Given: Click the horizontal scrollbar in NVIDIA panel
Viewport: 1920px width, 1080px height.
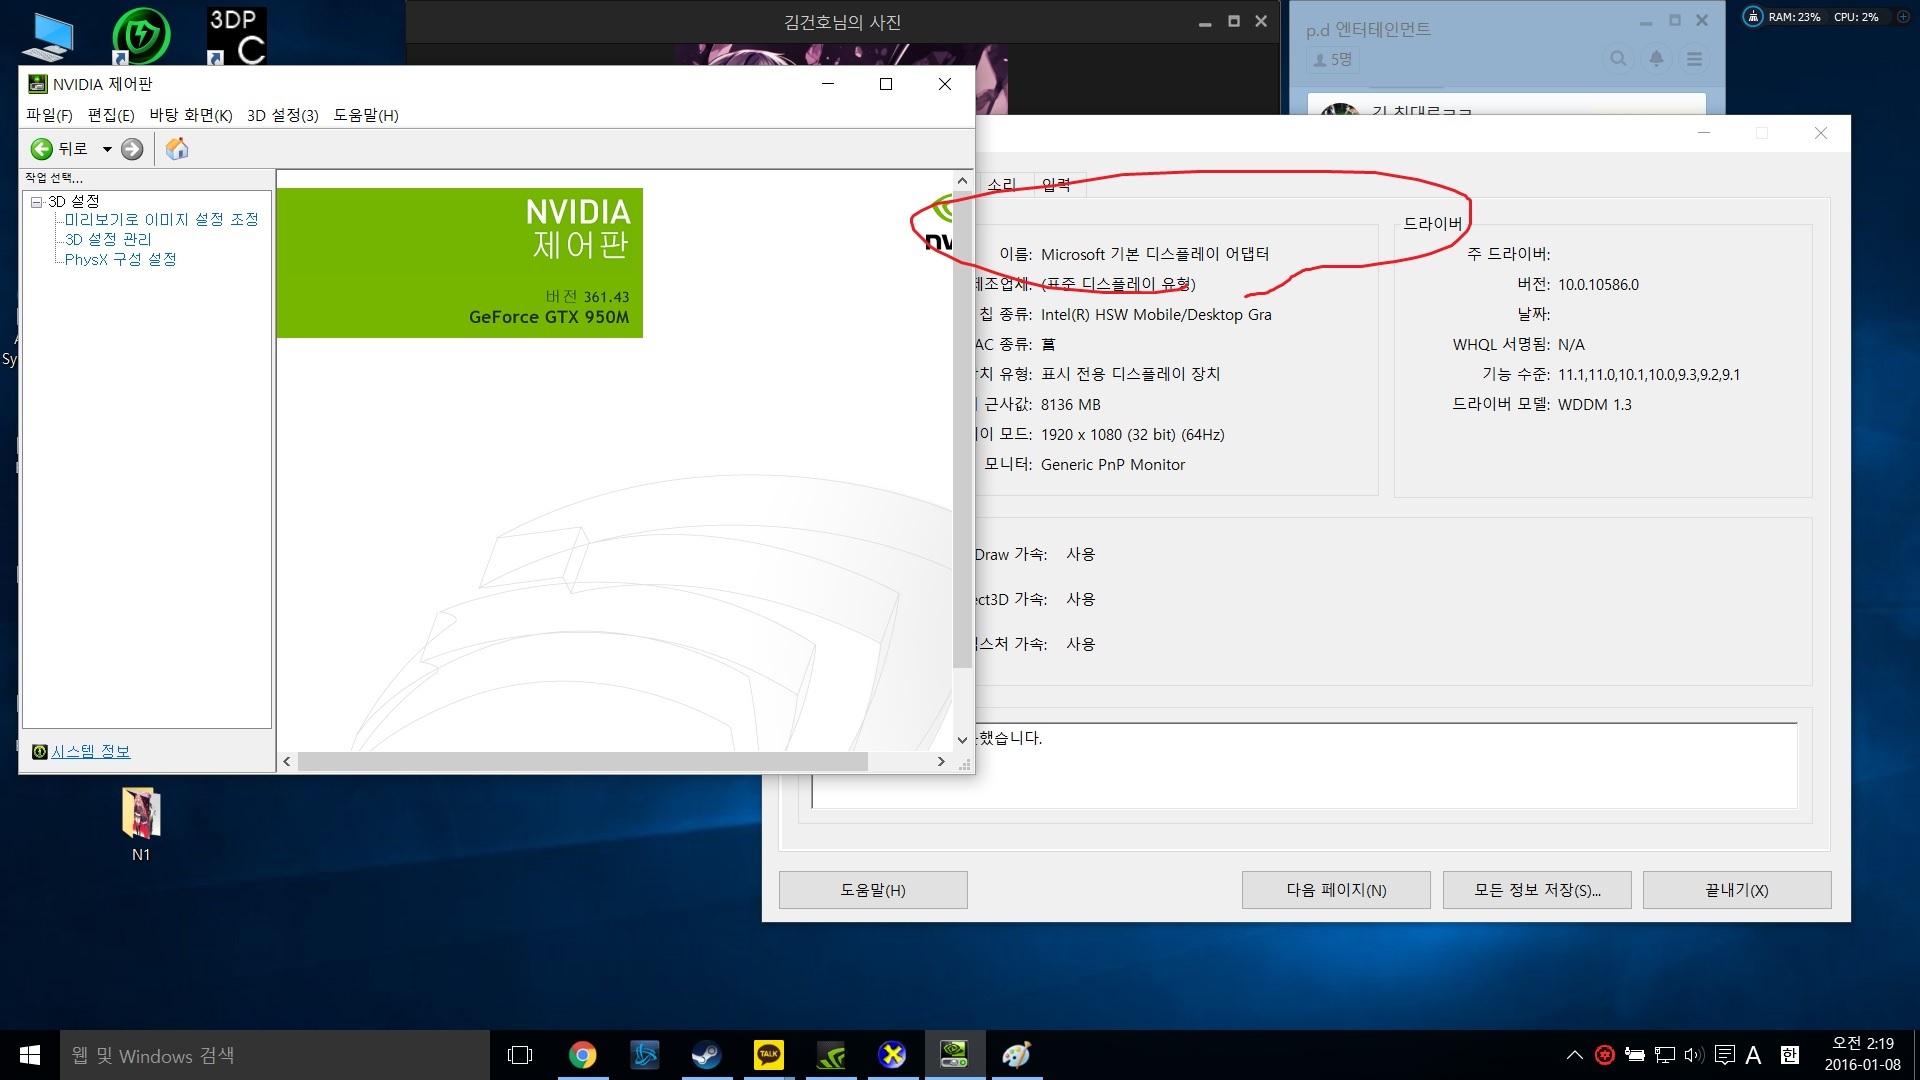Looking at the screenshot, I should click(582, 762).
